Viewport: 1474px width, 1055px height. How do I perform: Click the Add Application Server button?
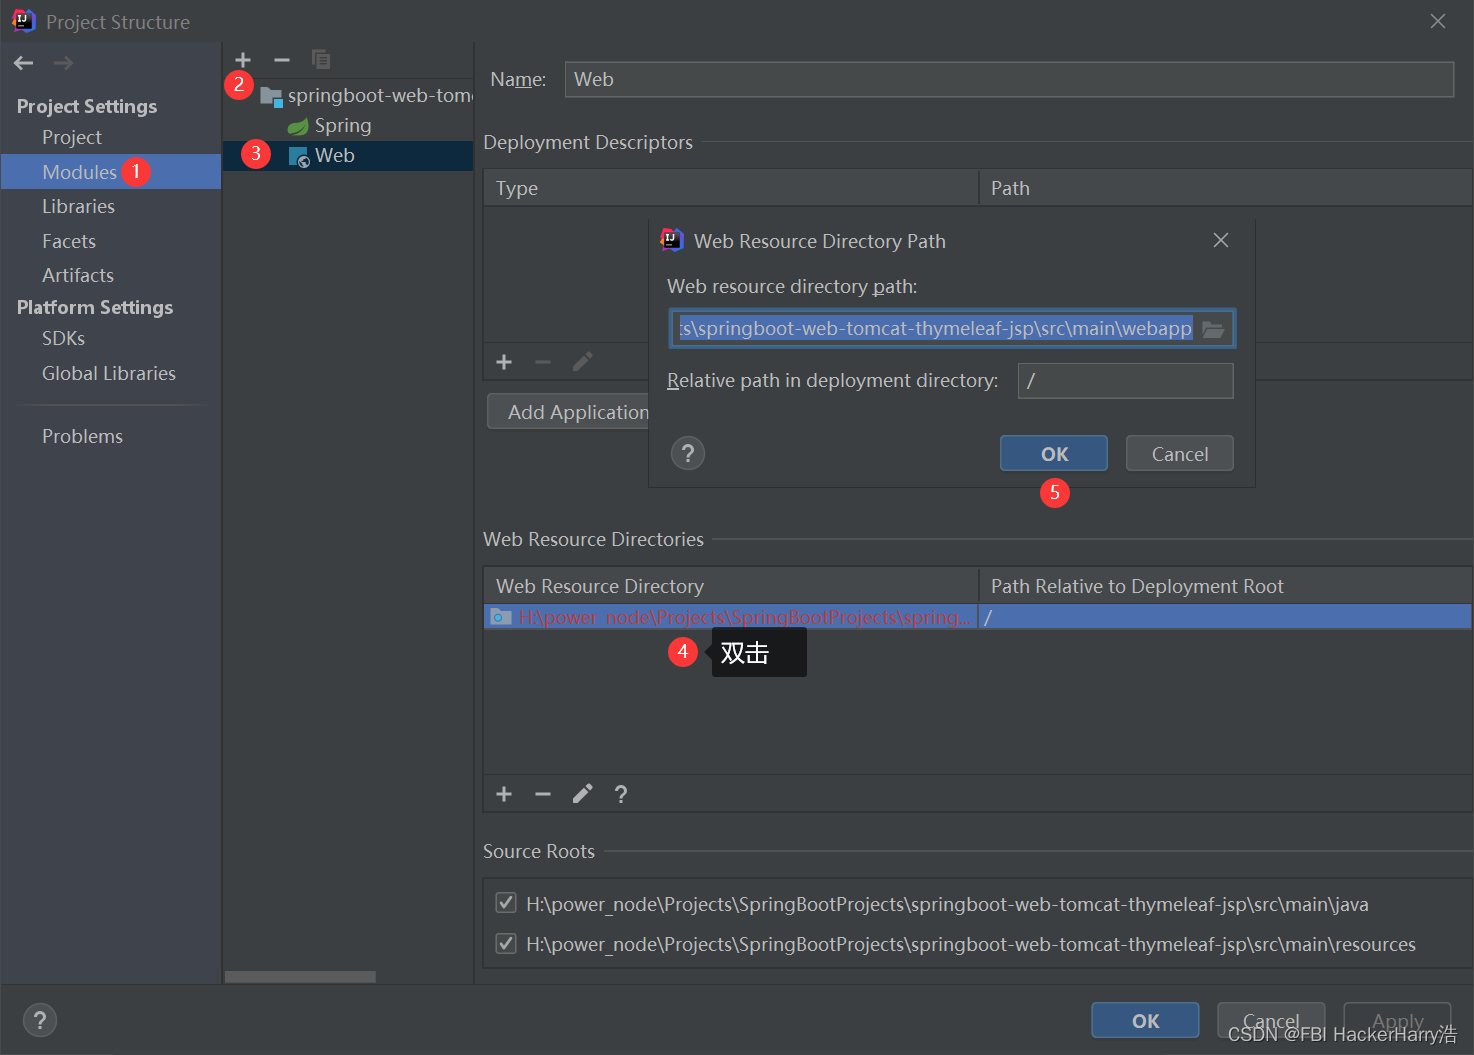(568, 412)
